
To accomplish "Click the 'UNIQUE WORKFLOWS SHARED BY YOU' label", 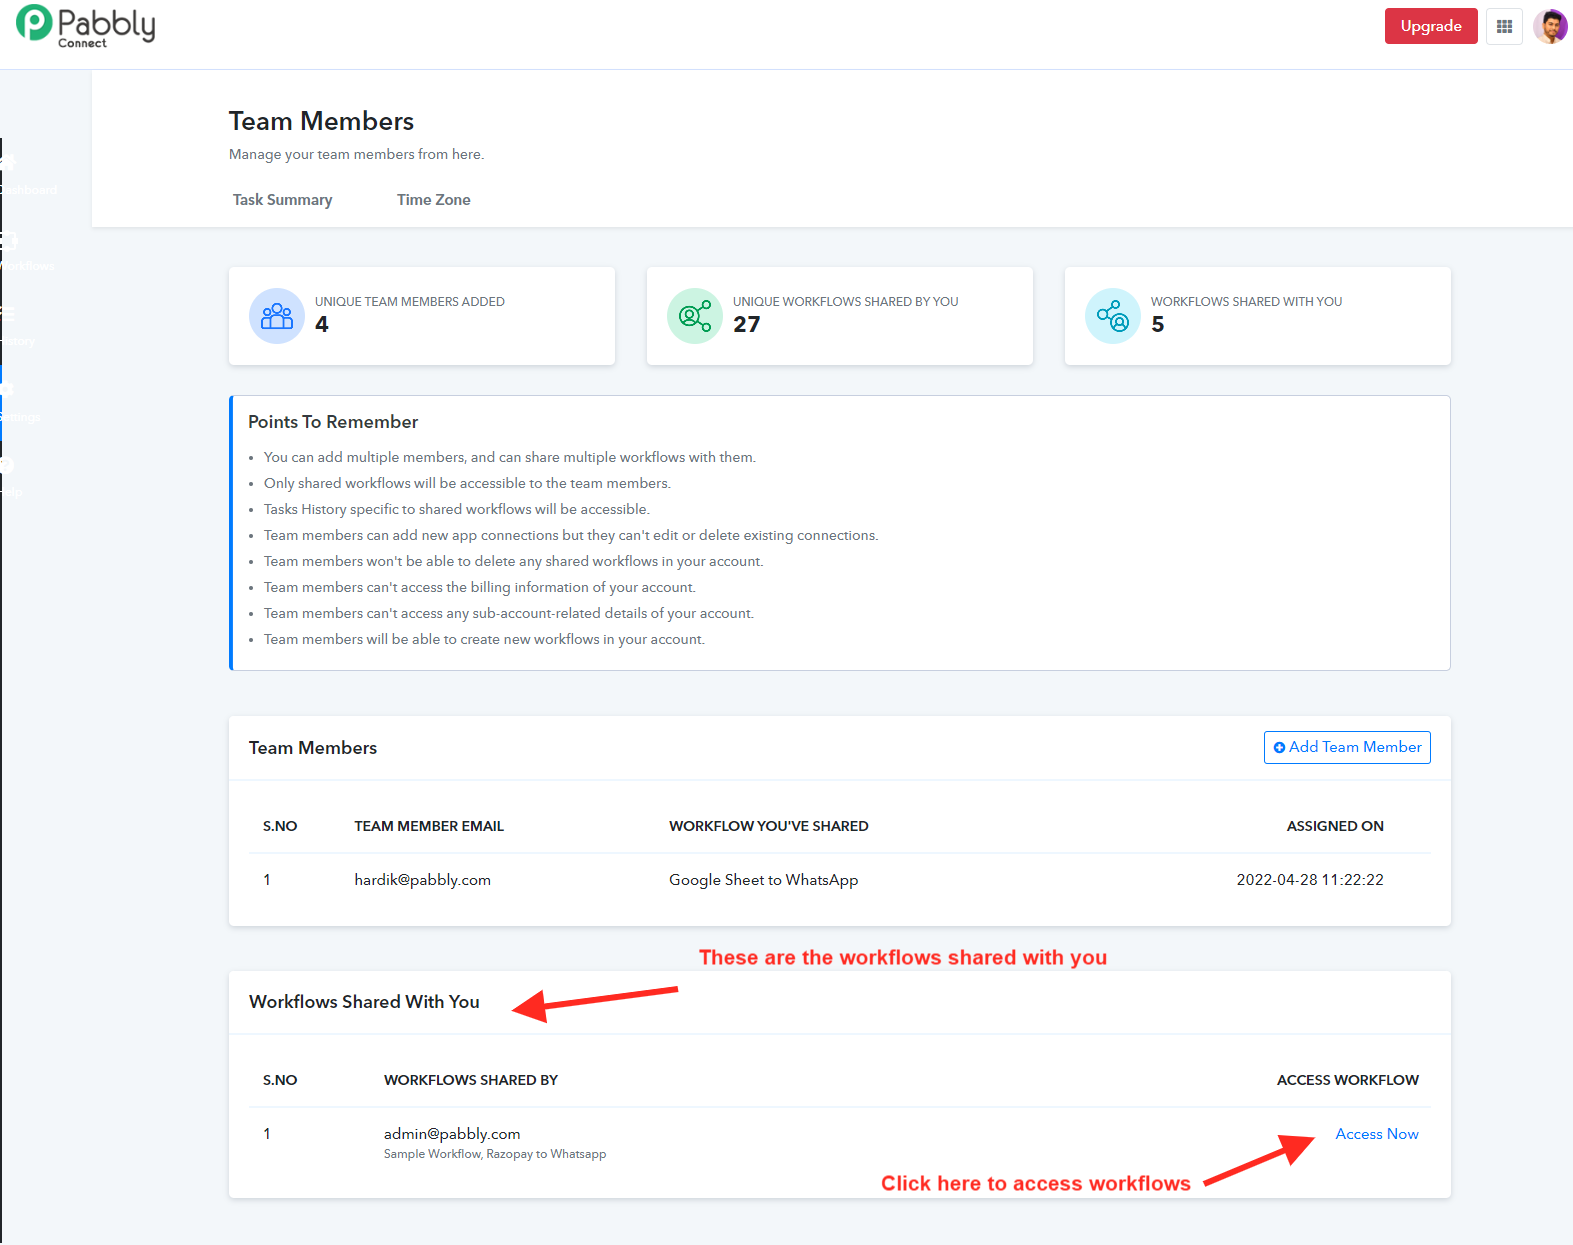I will (x=846, y=302).
